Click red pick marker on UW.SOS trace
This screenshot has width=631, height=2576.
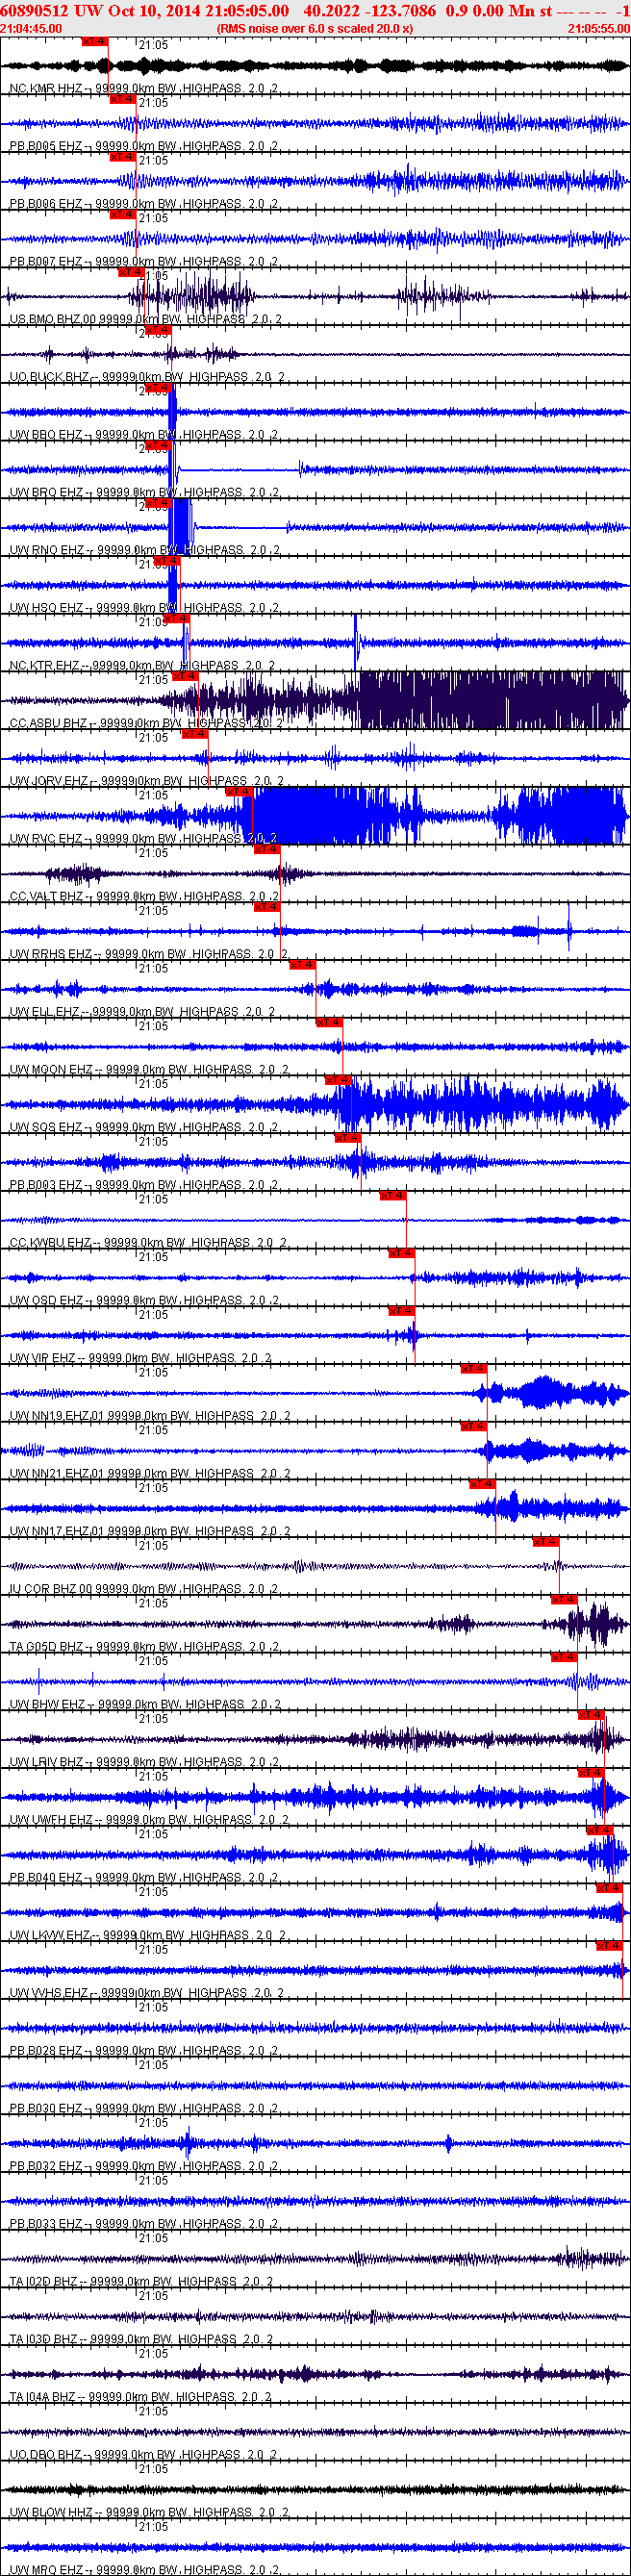(x=338, y=1081)
